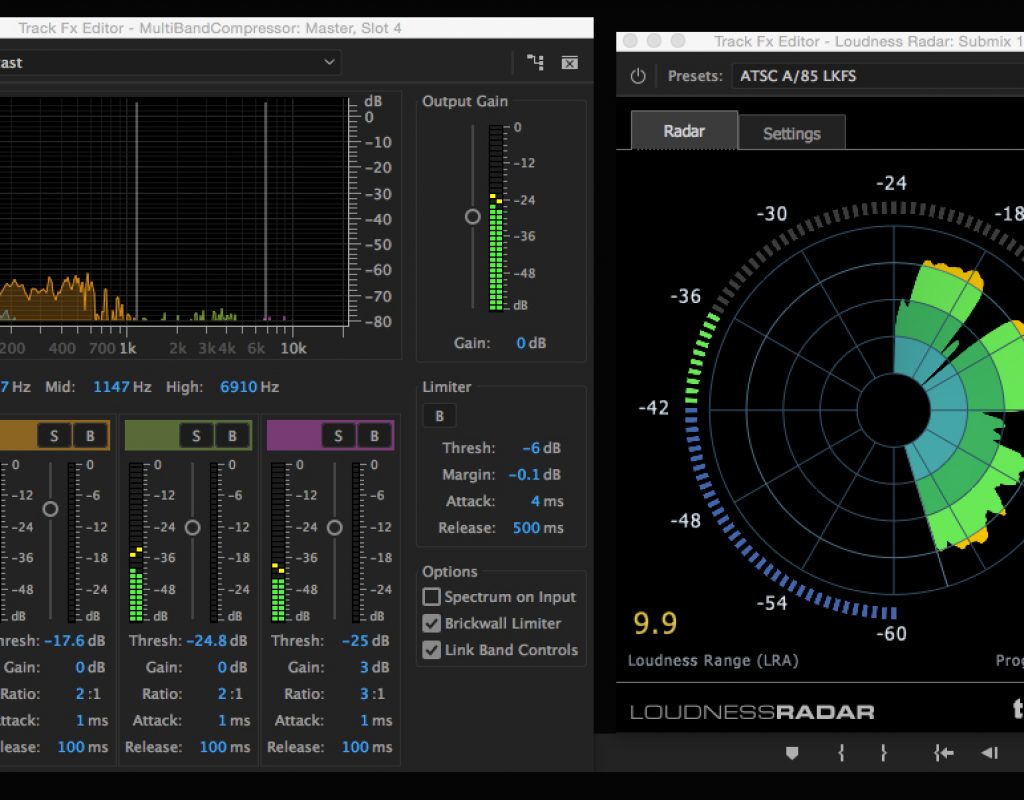Open the channel map editor icon in MultiBandCompressor
The image size is (1024, 800).
point(535,63)
